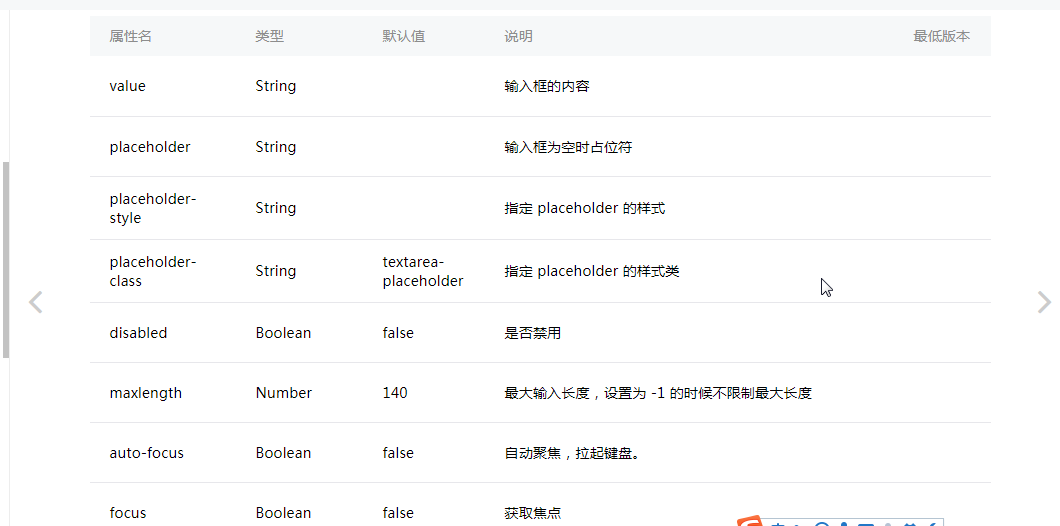Click the auto-focus attribute name cell

point(147,453)
